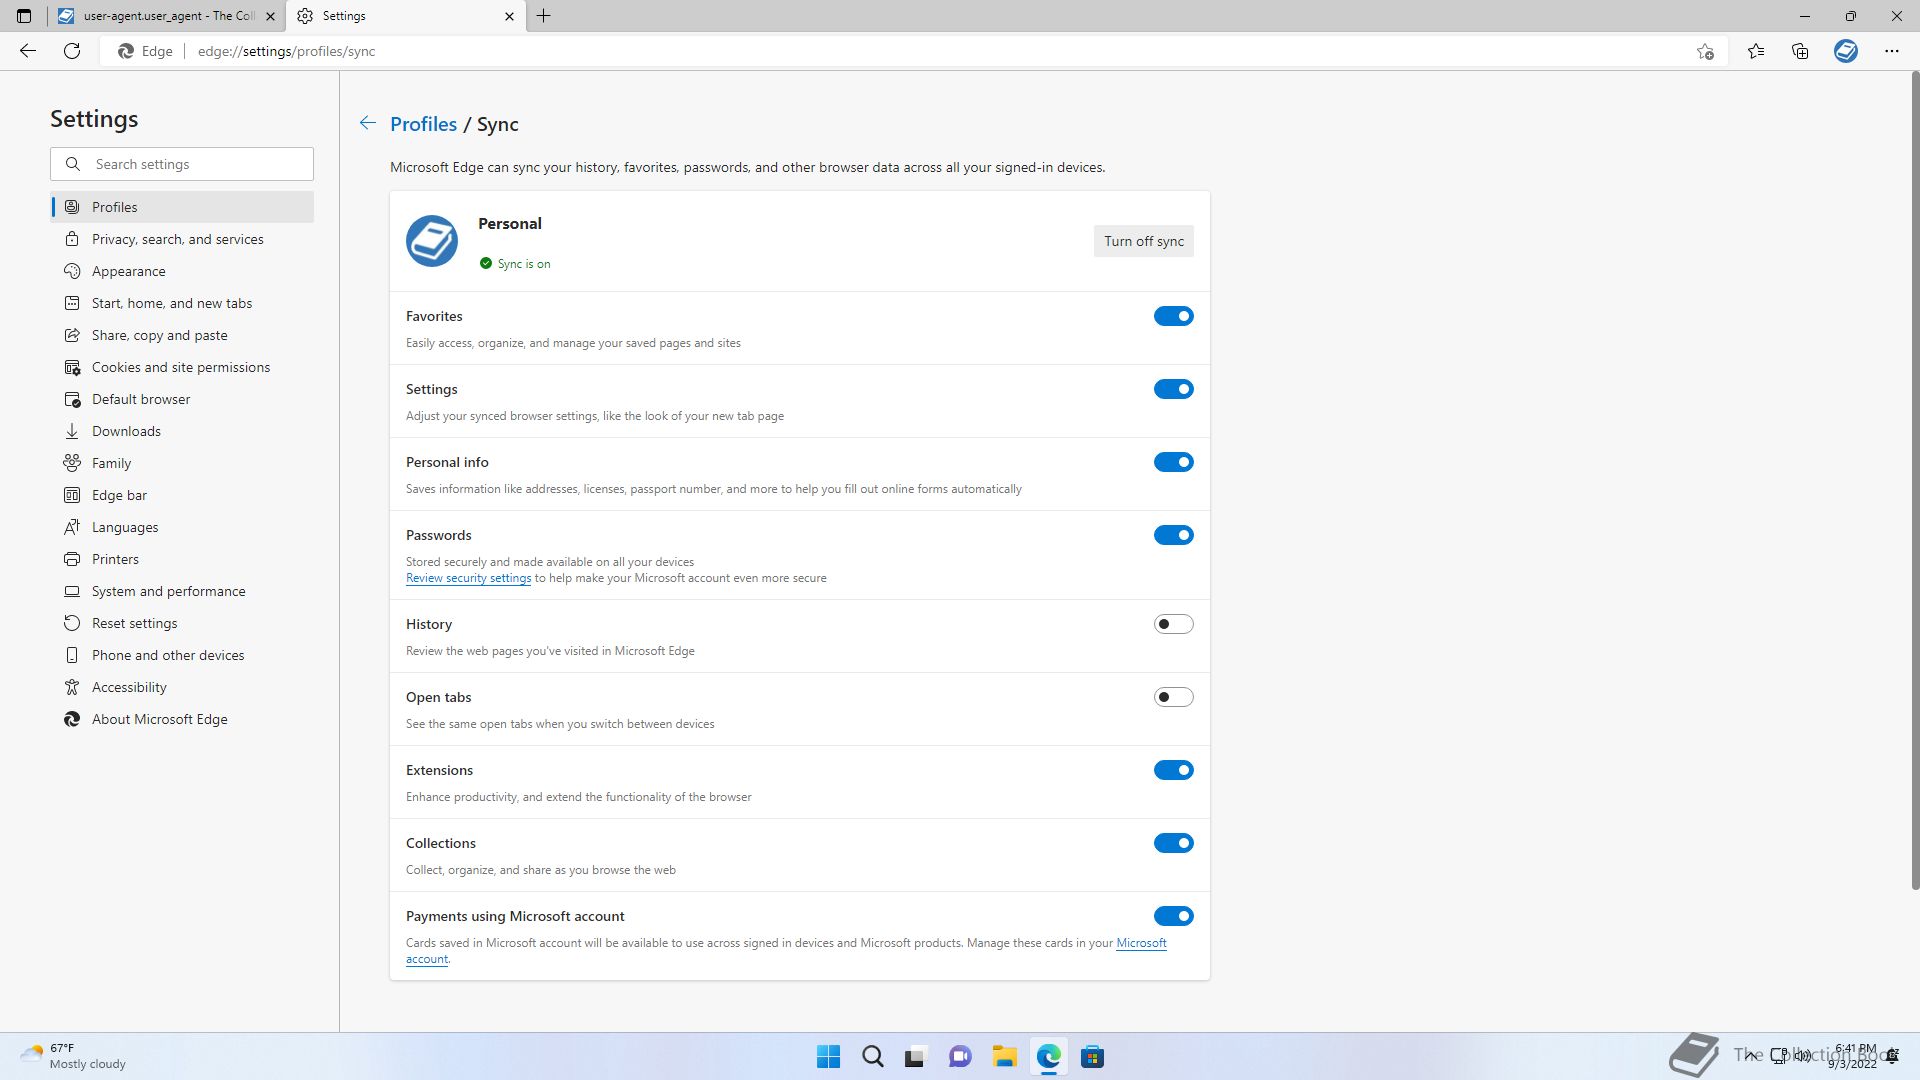Close the user-agent tab

270,16
